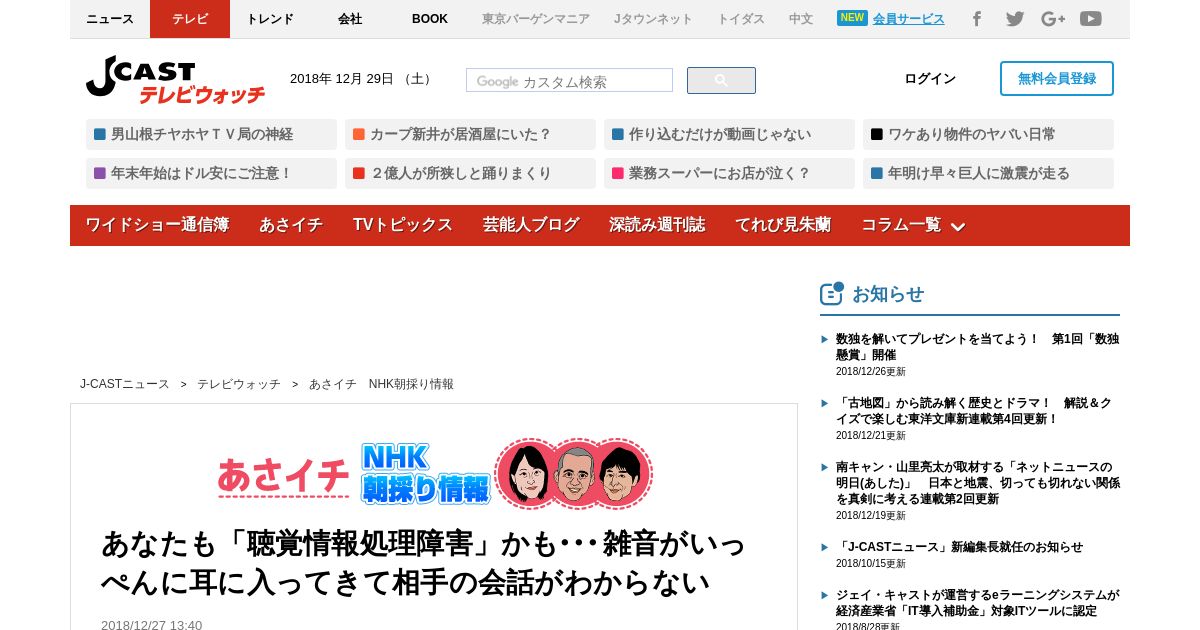Image resolution: width=1200 pixels, height=630 pixels.
Task: Open TVトピックス menu item
Action: [402, 225]
